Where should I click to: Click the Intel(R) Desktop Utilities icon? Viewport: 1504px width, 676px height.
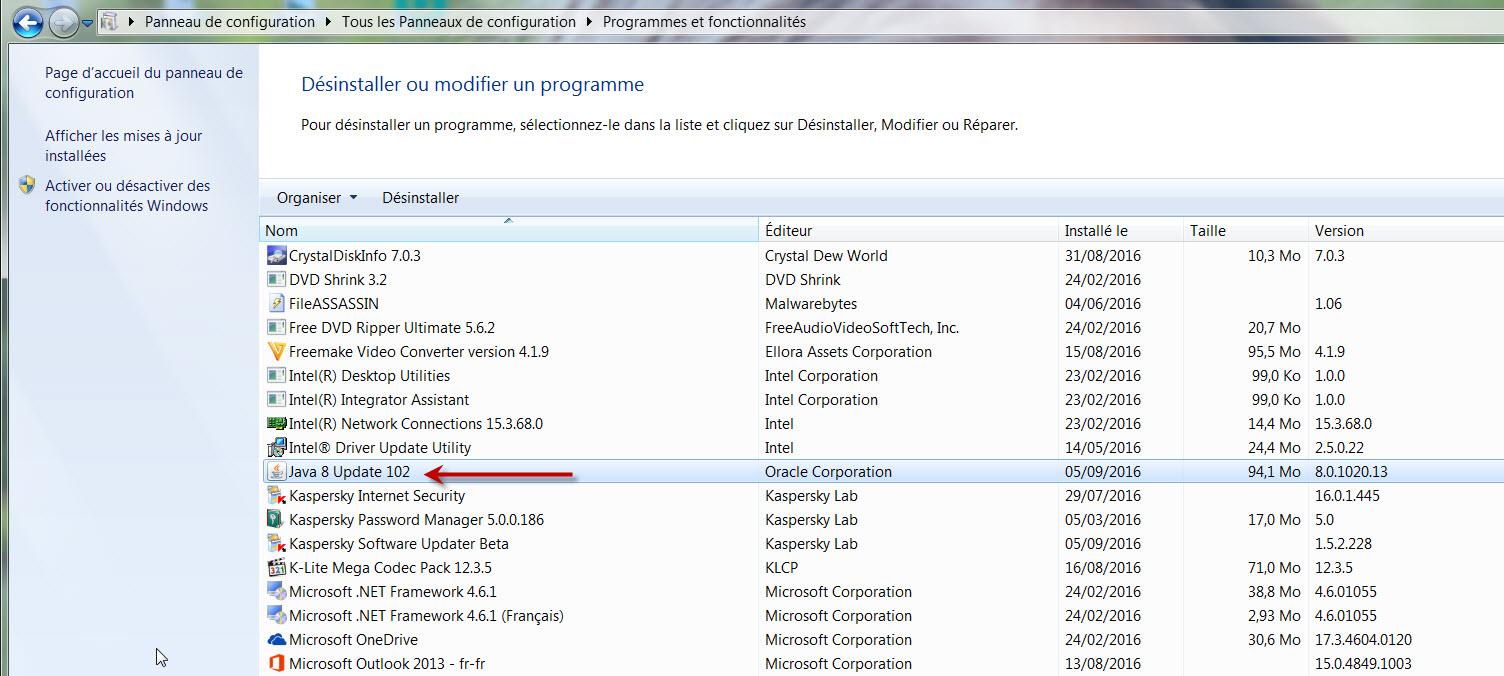(x=277, y=375)
